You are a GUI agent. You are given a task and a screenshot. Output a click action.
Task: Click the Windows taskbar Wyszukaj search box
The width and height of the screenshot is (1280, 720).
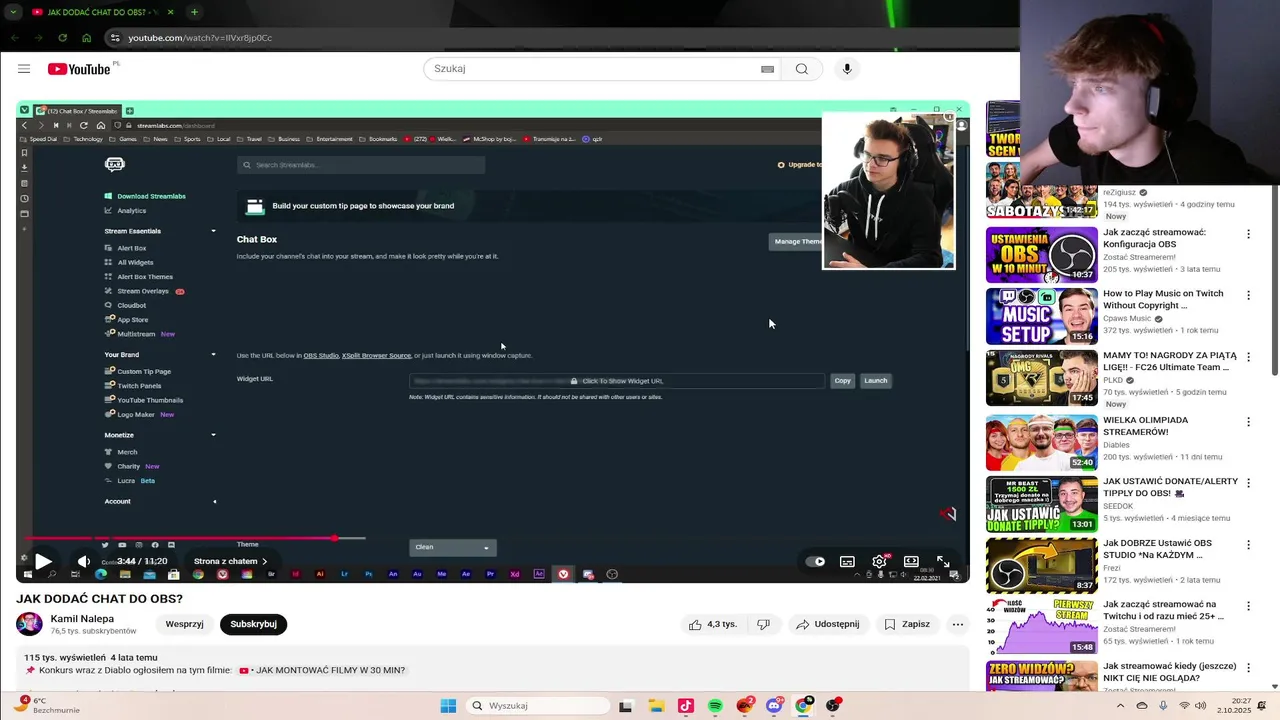click(537, 706)
